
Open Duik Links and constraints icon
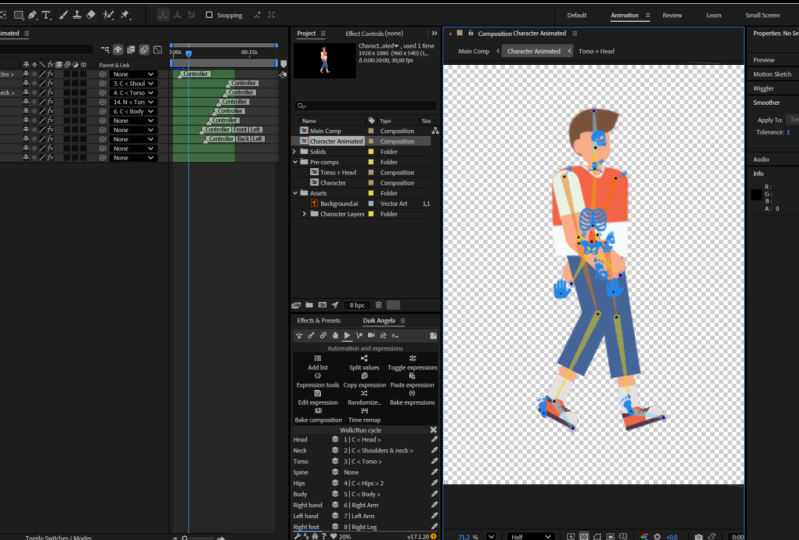coord(323,335)
